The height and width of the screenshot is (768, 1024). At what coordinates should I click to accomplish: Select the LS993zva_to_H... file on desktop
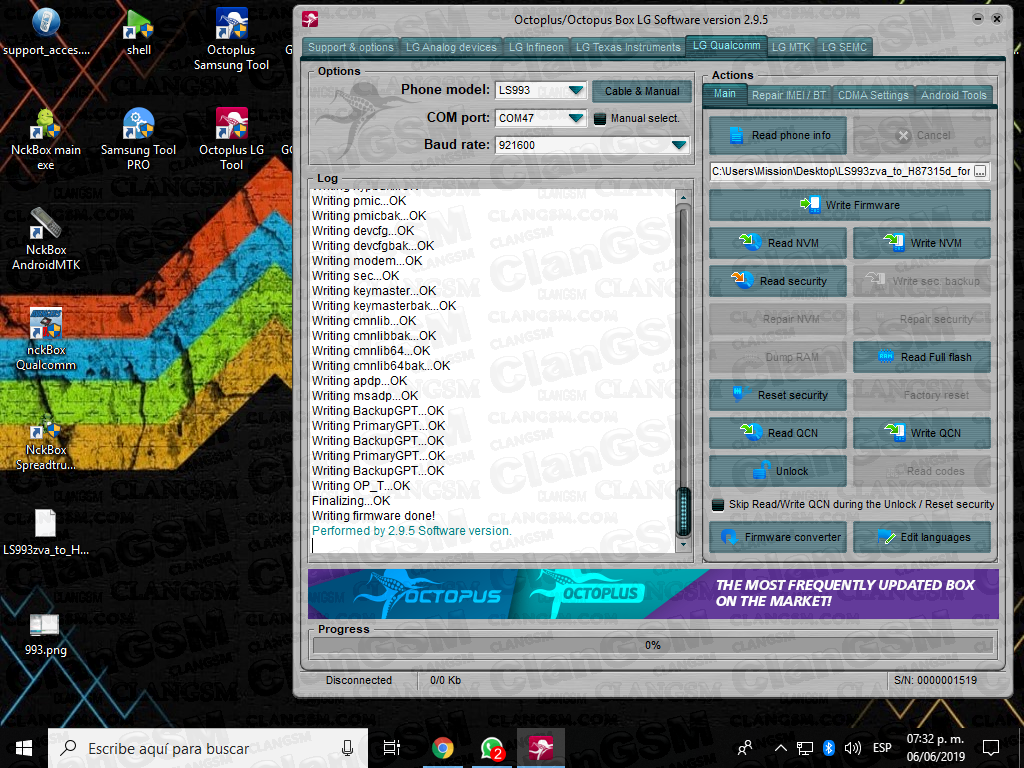[46, 532]
